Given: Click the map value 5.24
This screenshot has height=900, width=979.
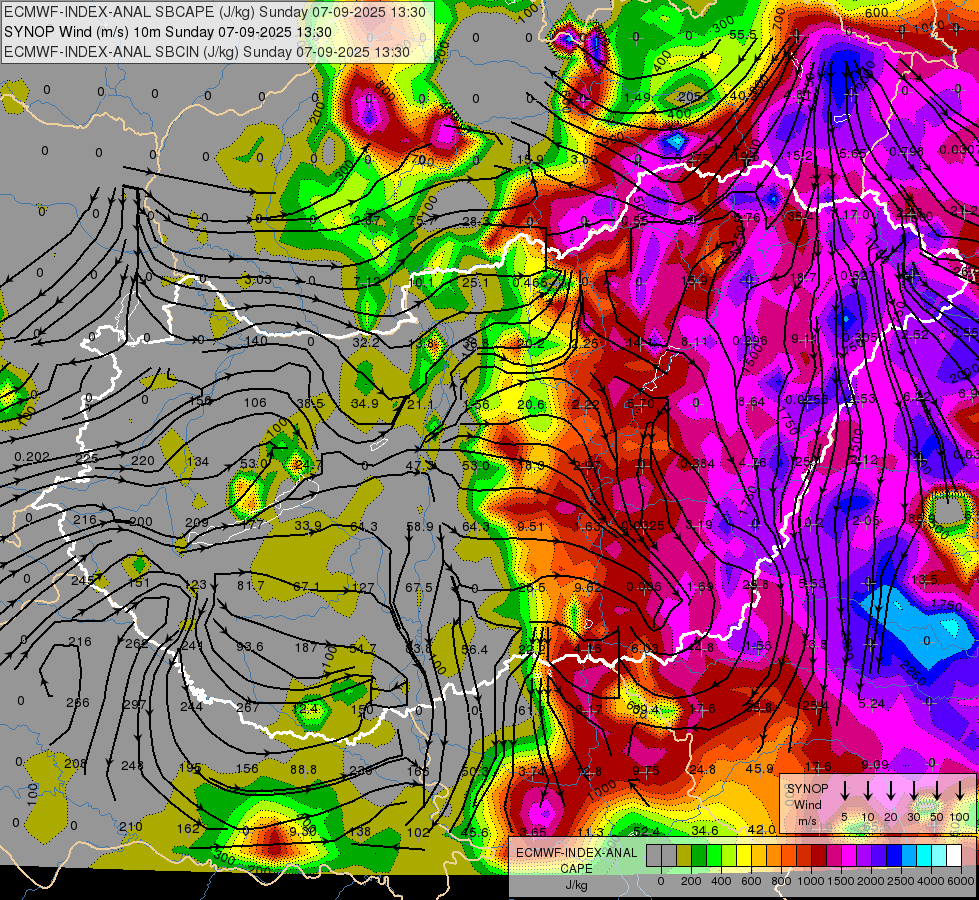Looking at the screenshot, I should [872, 703].
